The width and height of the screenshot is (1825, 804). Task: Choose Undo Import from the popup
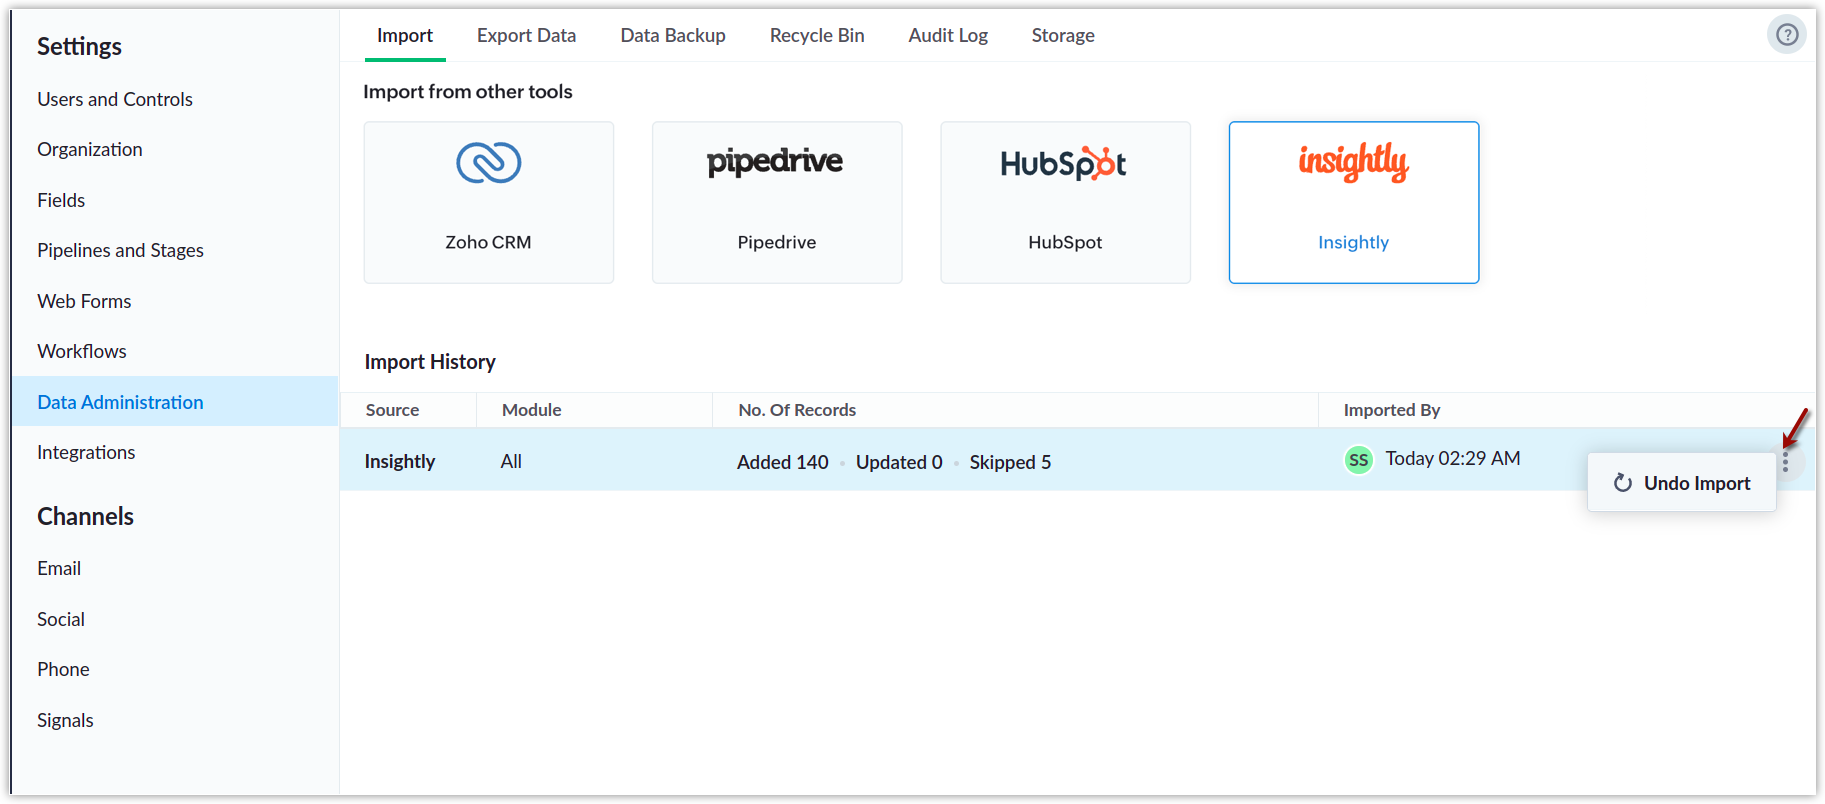coord(1681,483)
